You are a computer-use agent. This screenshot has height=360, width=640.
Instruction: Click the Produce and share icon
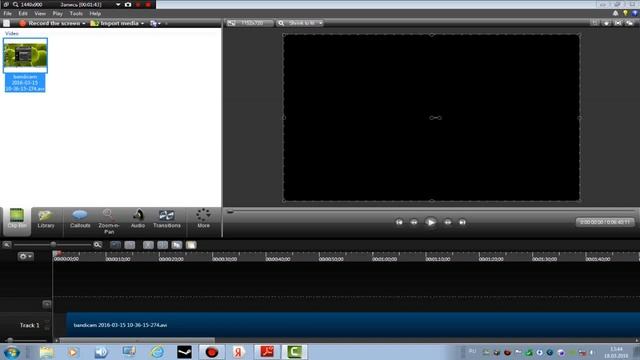pyautogui.click(x=153, y=23)
